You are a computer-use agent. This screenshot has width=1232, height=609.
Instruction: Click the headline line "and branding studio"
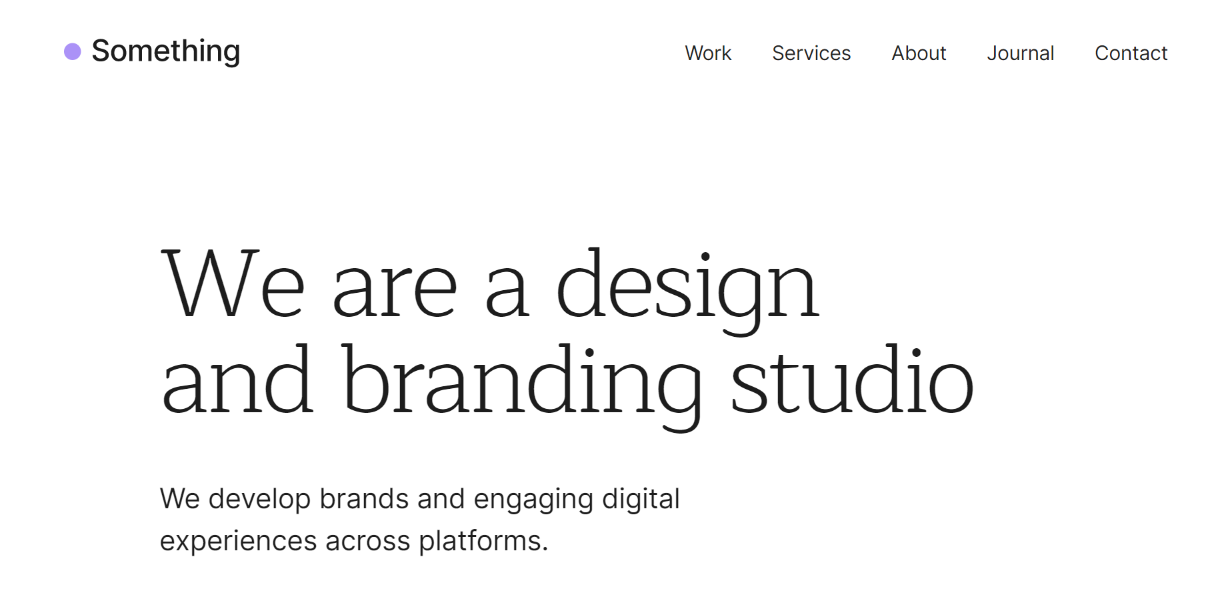[567, 382]
